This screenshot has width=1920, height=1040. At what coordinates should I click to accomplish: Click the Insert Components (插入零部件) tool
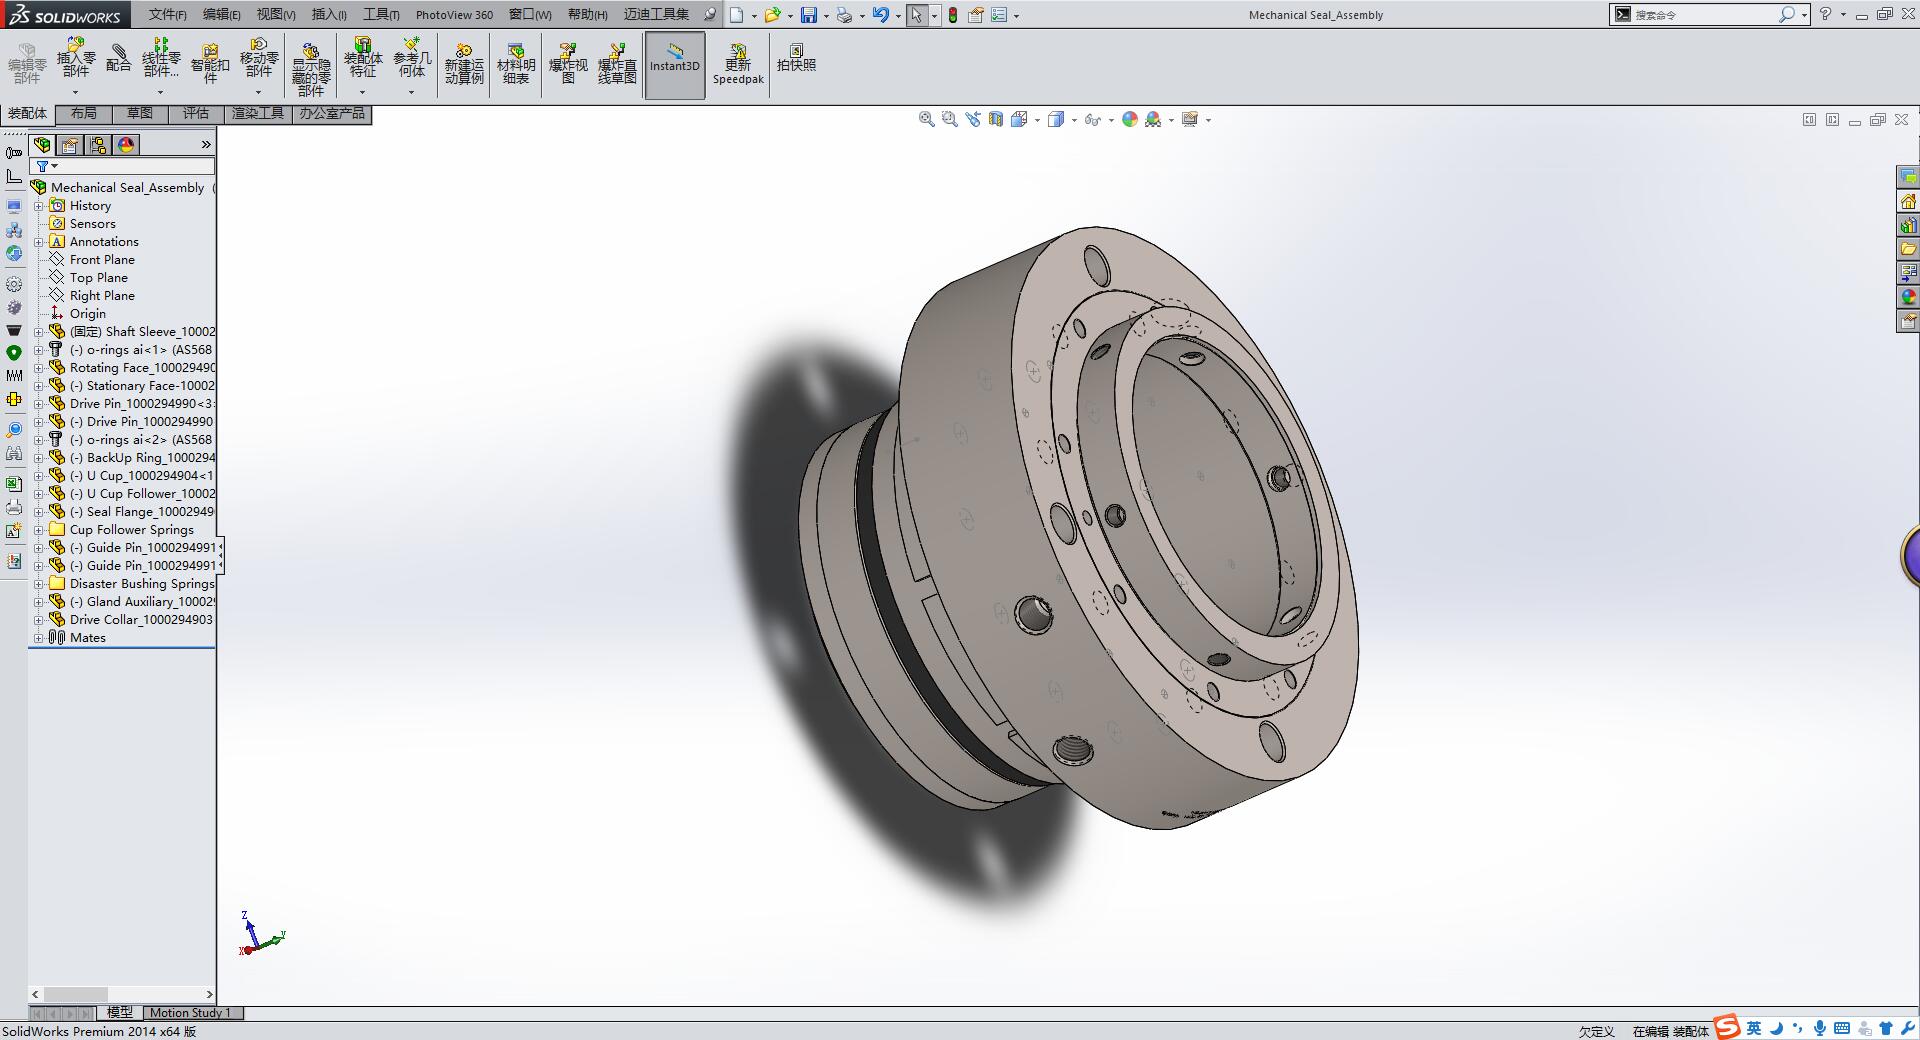(x=76, y=60)
